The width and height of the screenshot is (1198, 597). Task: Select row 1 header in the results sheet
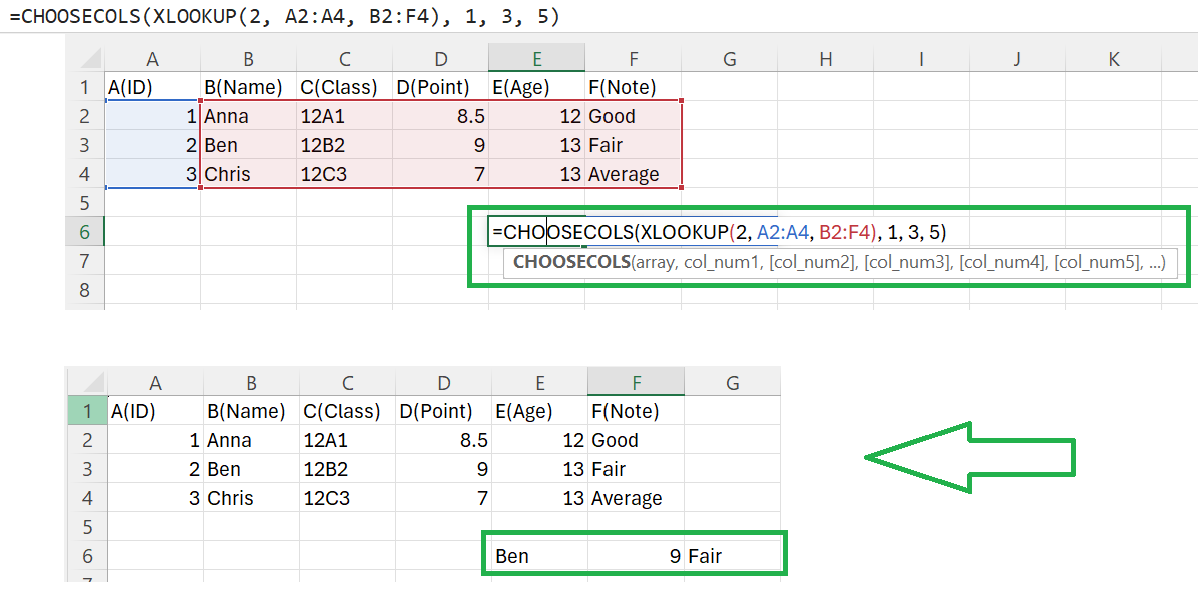coord(88,411)
